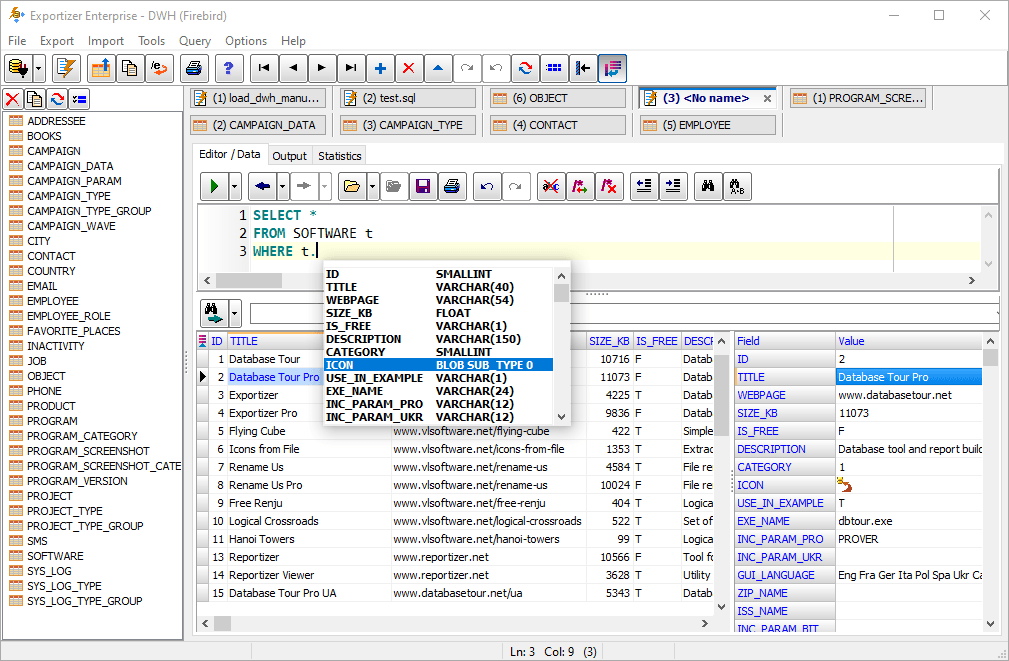Open the run query dropdown arrow

tap(235, 187)
